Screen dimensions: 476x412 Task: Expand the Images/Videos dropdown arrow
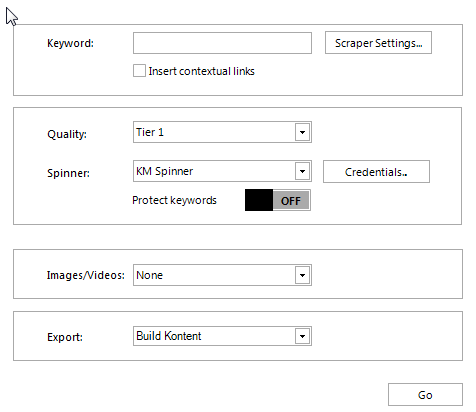point(302,275)
